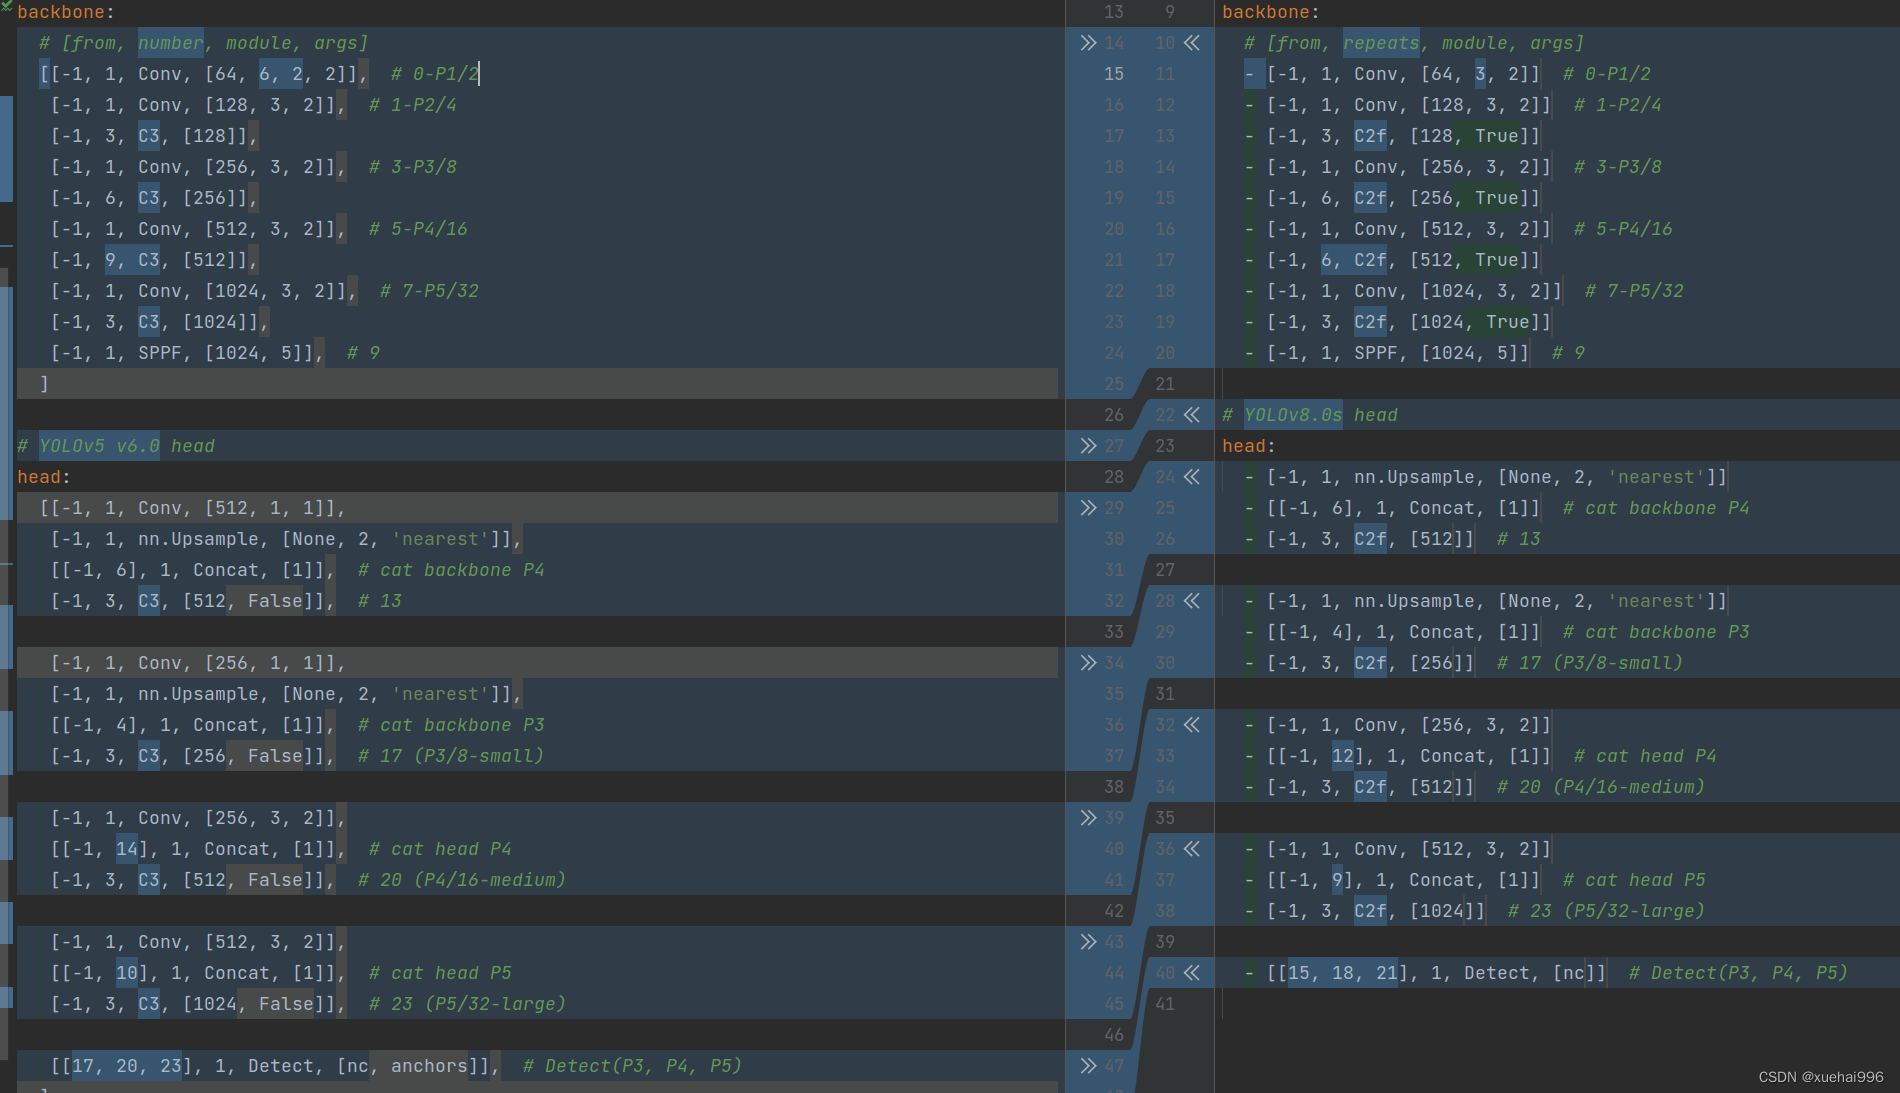The width and height of the screenshot is (1900, 1093).
Task: Click 'anchors' in left Detect line
Action: pos(429,1066)
